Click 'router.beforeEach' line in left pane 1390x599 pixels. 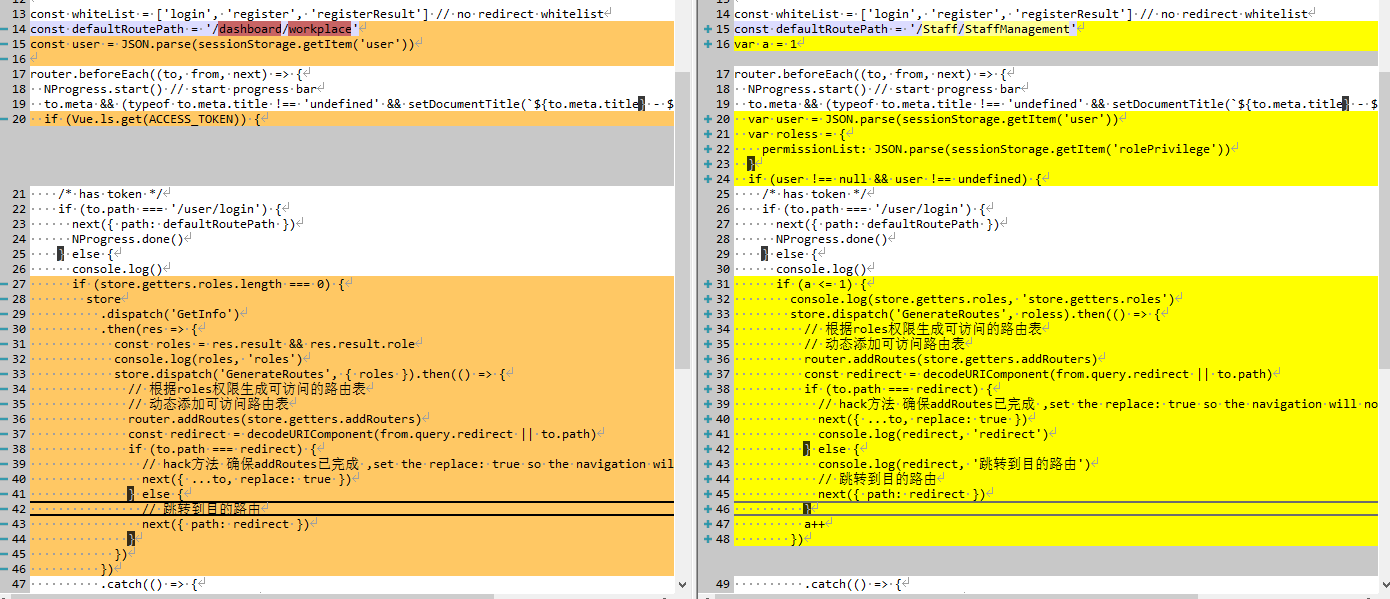click(x=166, y=74)
